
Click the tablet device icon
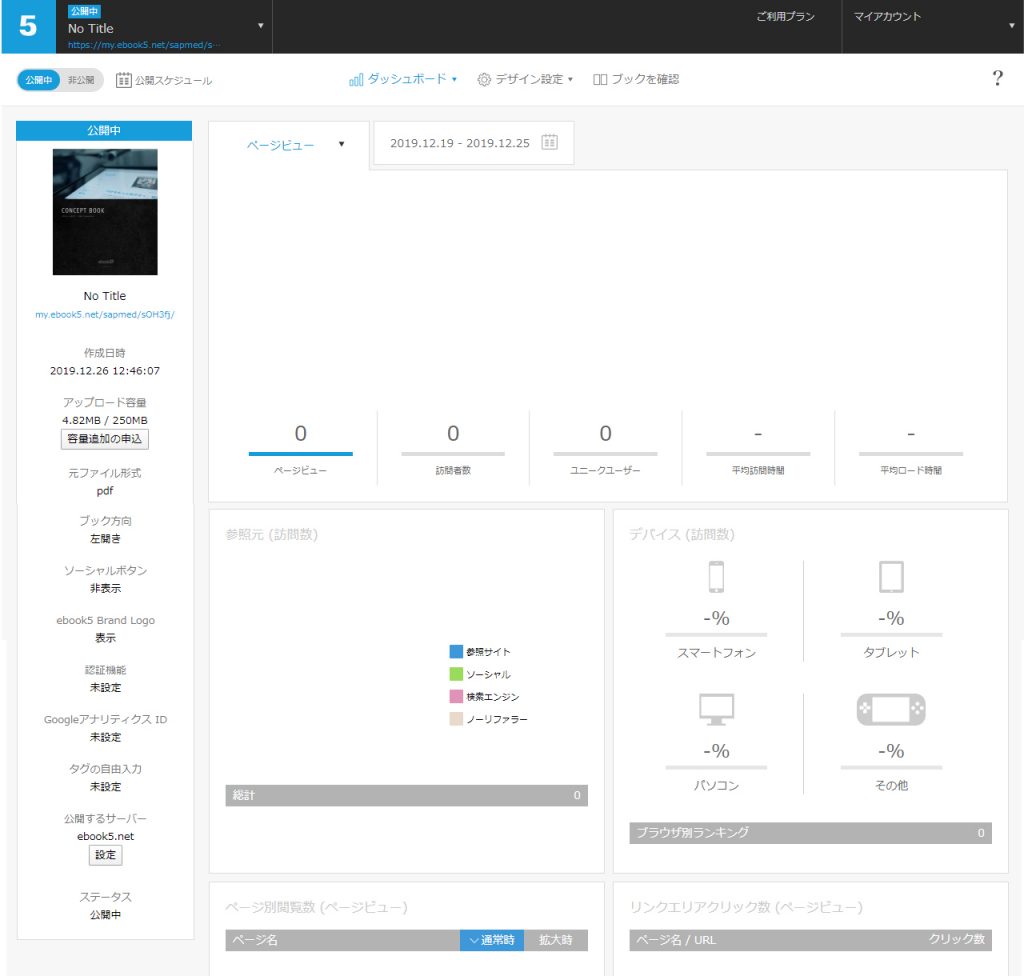pos(891,577)
